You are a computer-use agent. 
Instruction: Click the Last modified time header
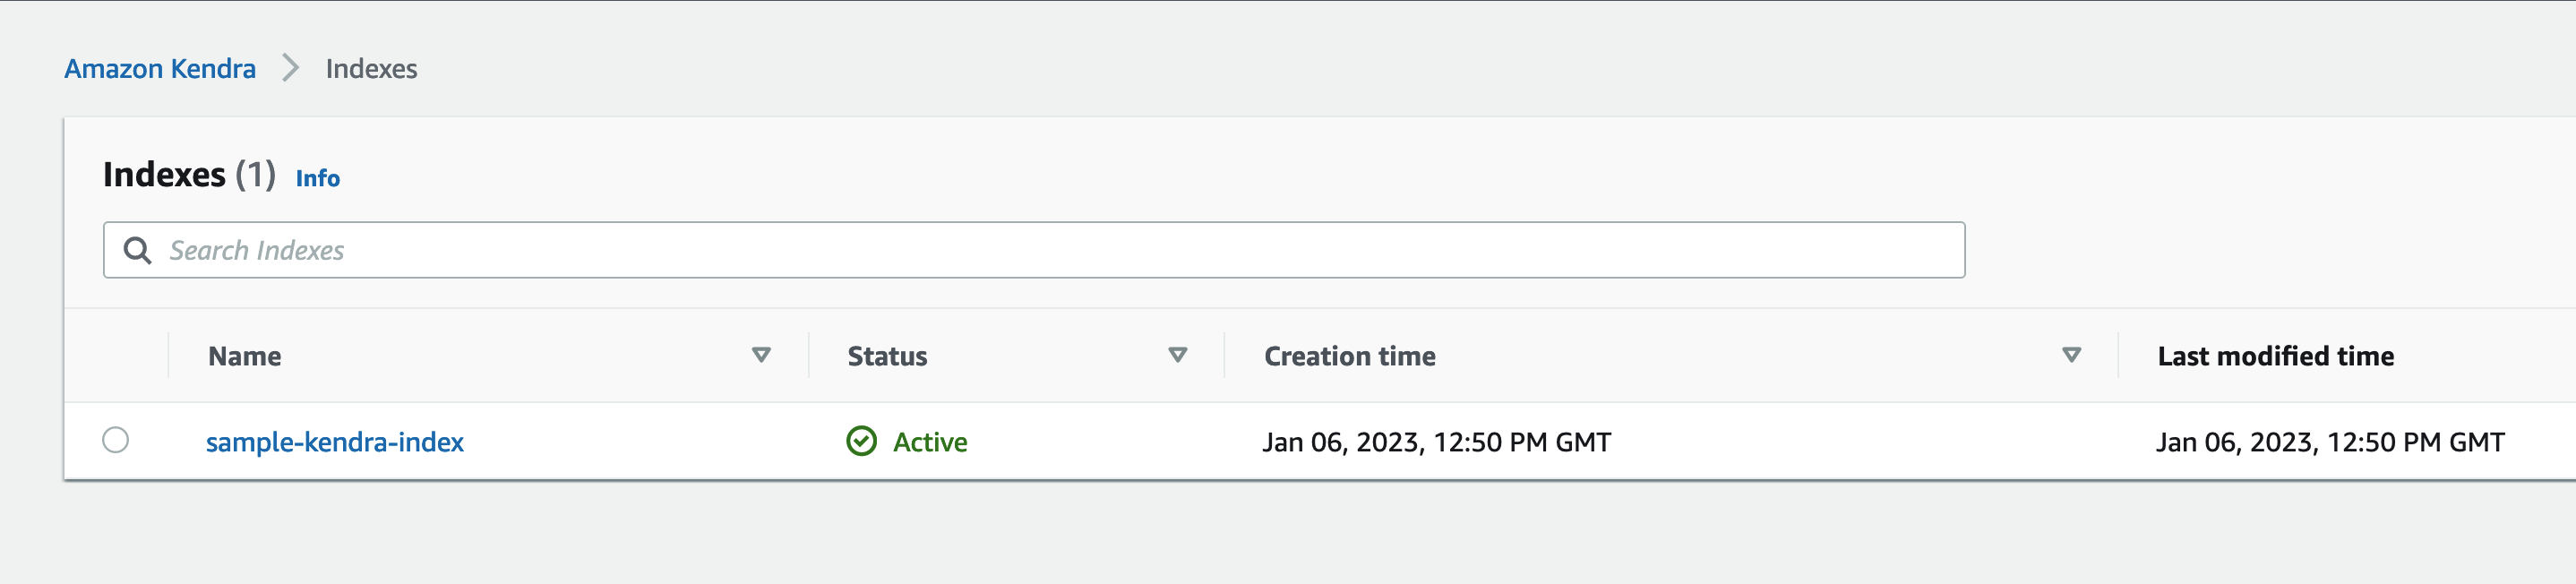(2275, 356)
